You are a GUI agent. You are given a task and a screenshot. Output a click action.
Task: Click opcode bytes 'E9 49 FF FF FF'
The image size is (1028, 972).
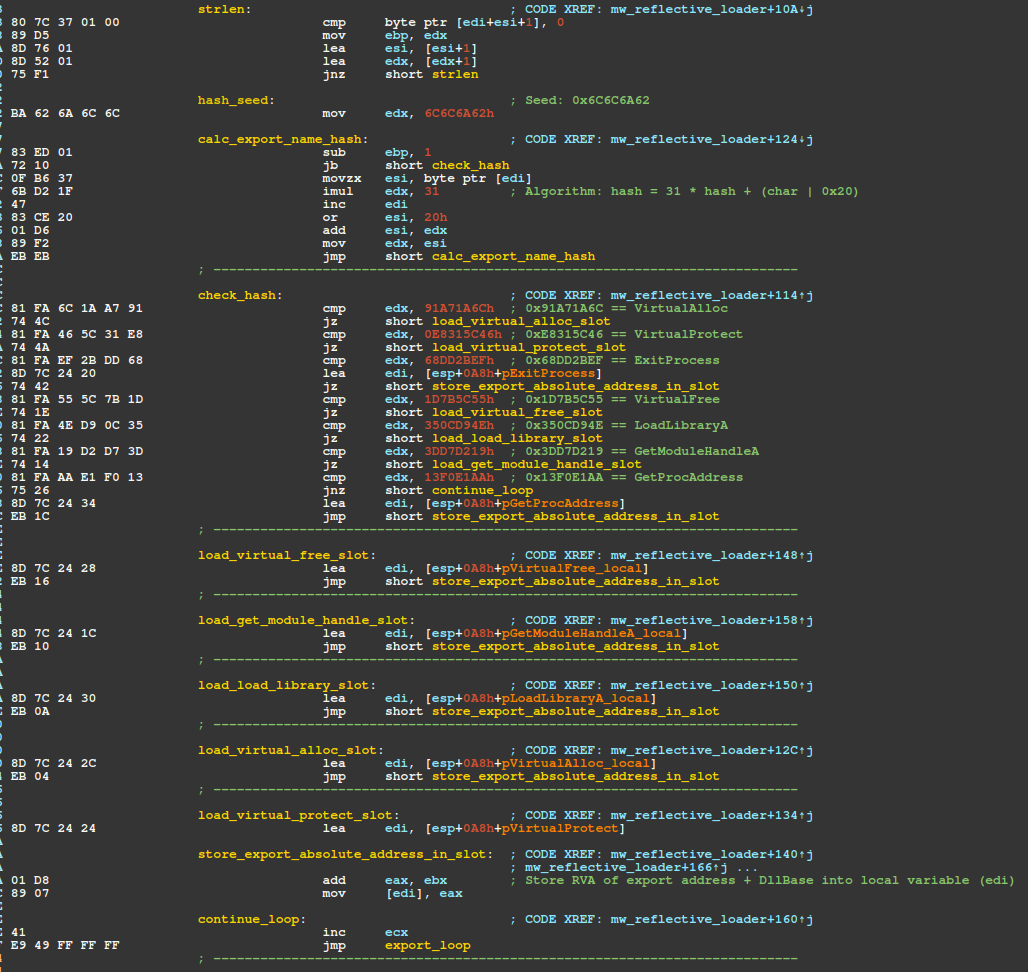65,945
